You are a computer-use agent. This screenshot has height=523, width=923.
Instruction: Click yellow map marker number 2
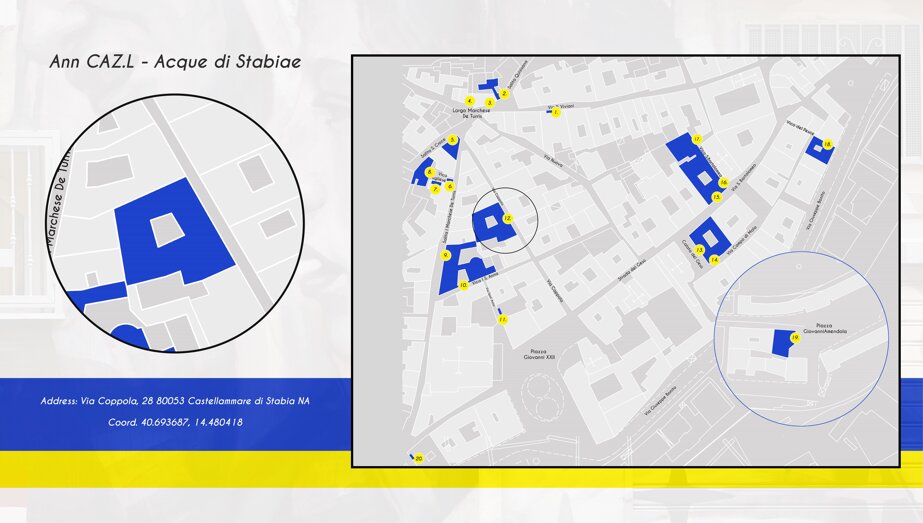504,94
